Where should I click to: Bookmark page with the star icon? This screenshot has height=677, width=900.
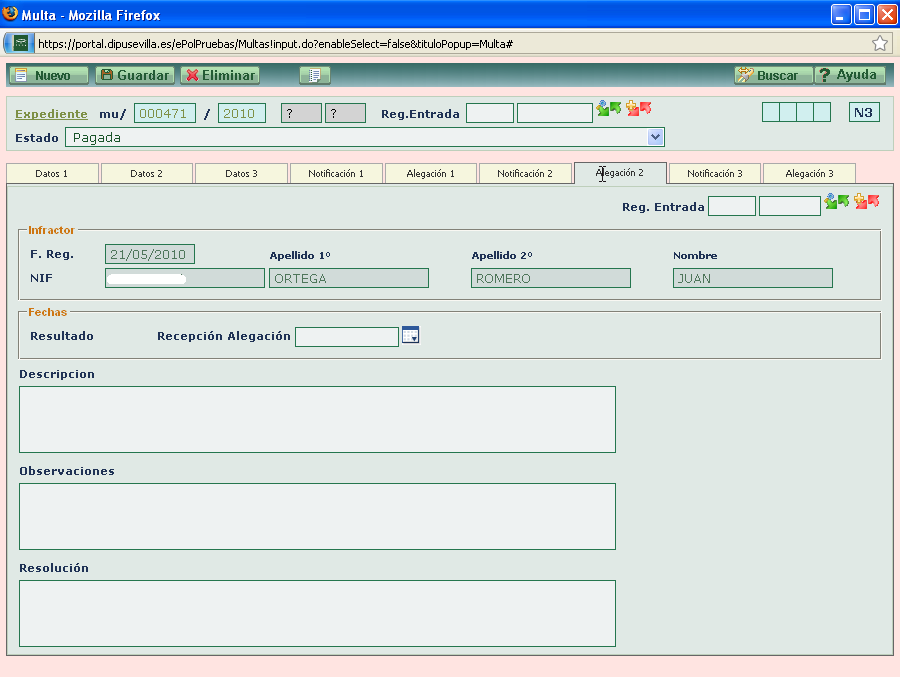[880, 43]
